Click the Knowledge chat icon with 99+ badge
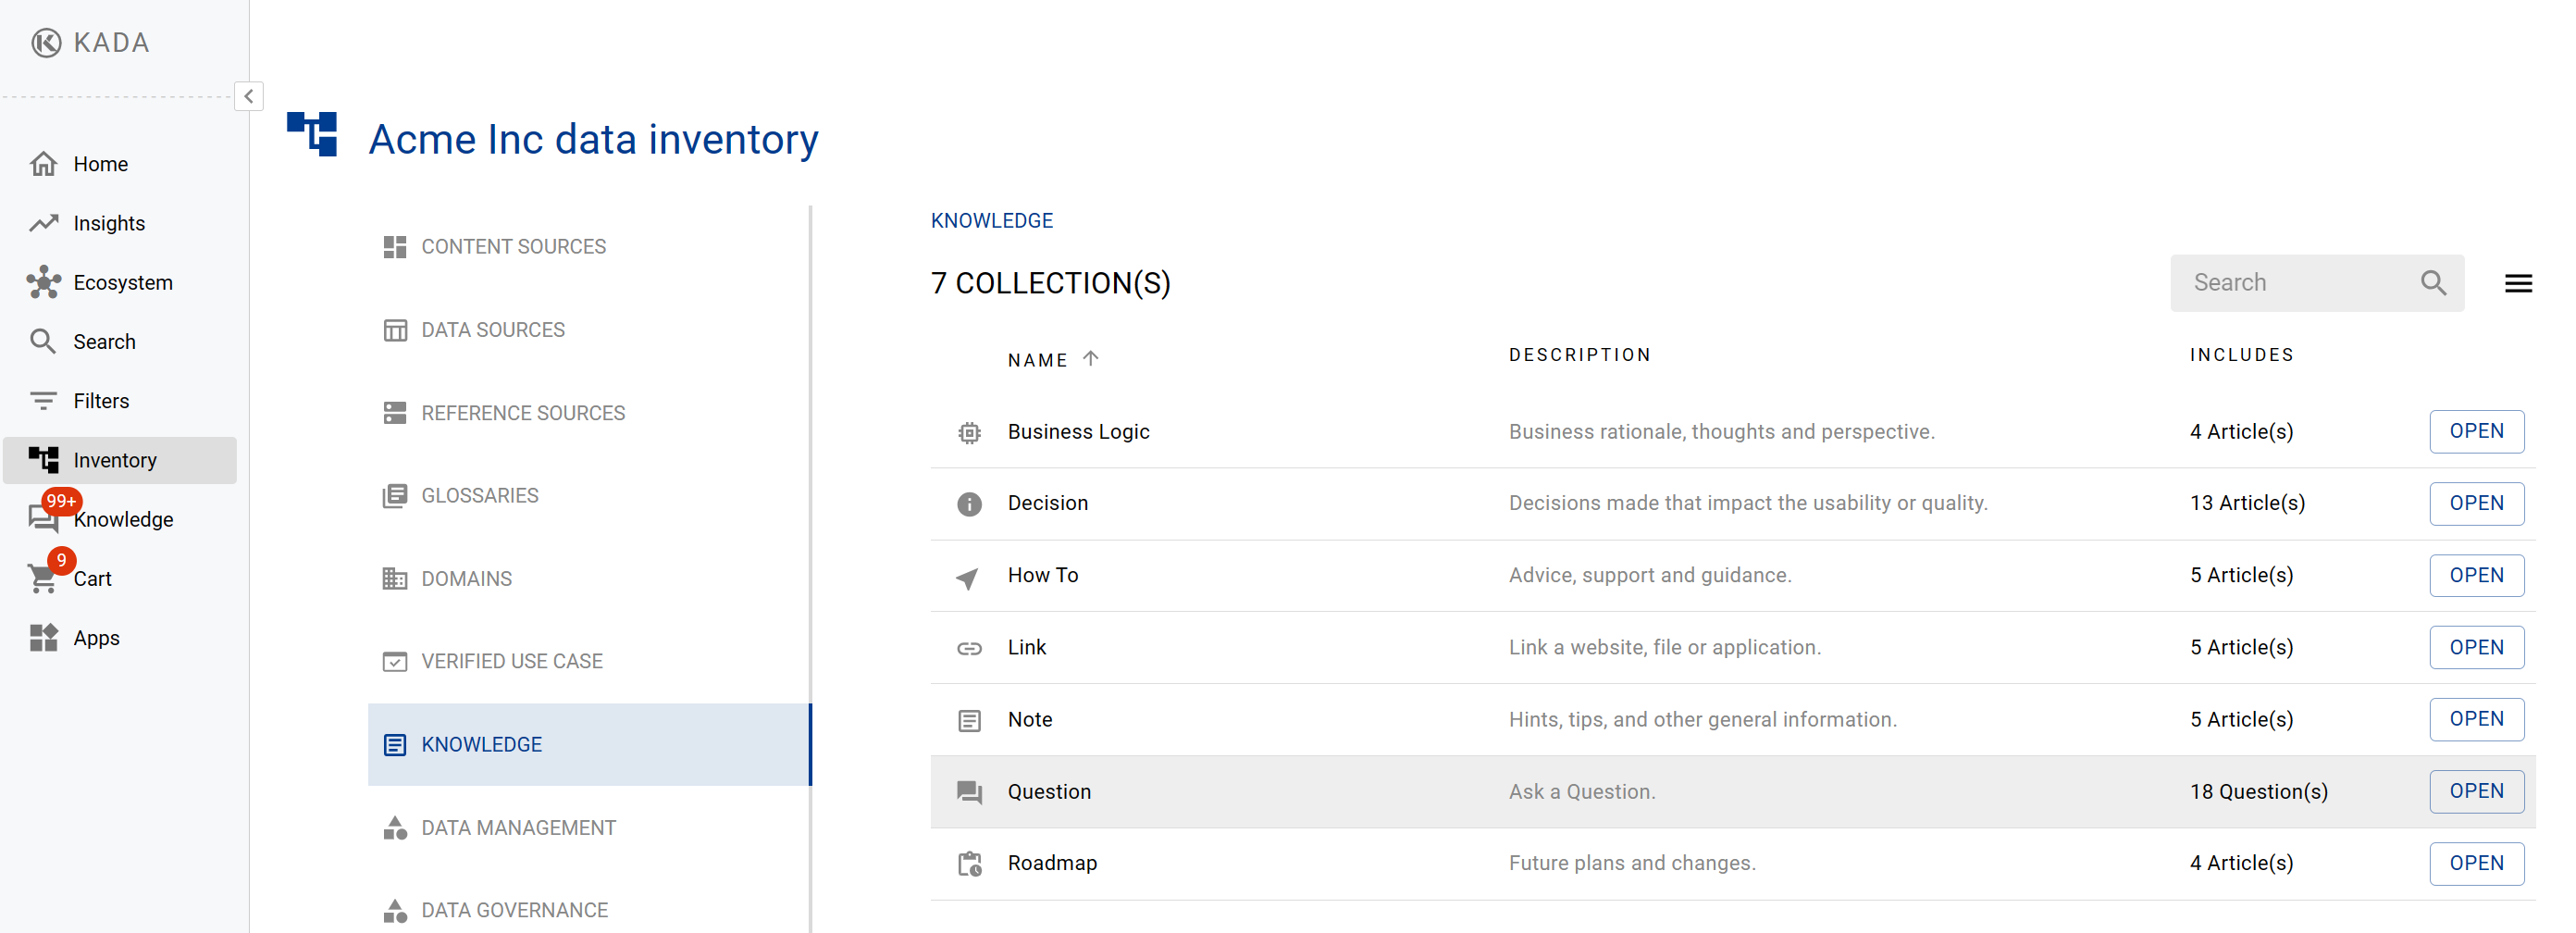2576x933 pixels. (43, 517)
